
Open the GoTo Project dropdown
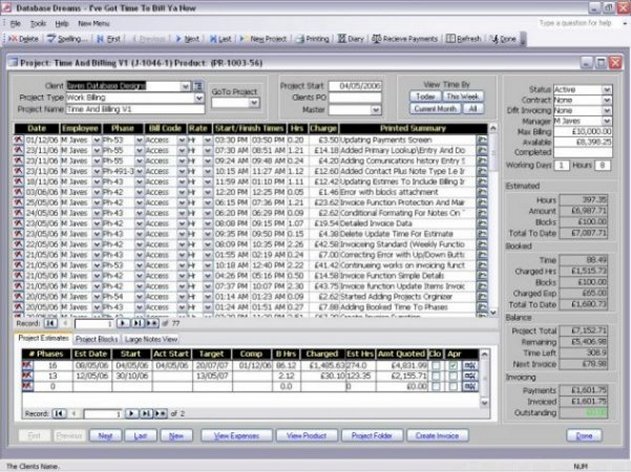(254, 103)
